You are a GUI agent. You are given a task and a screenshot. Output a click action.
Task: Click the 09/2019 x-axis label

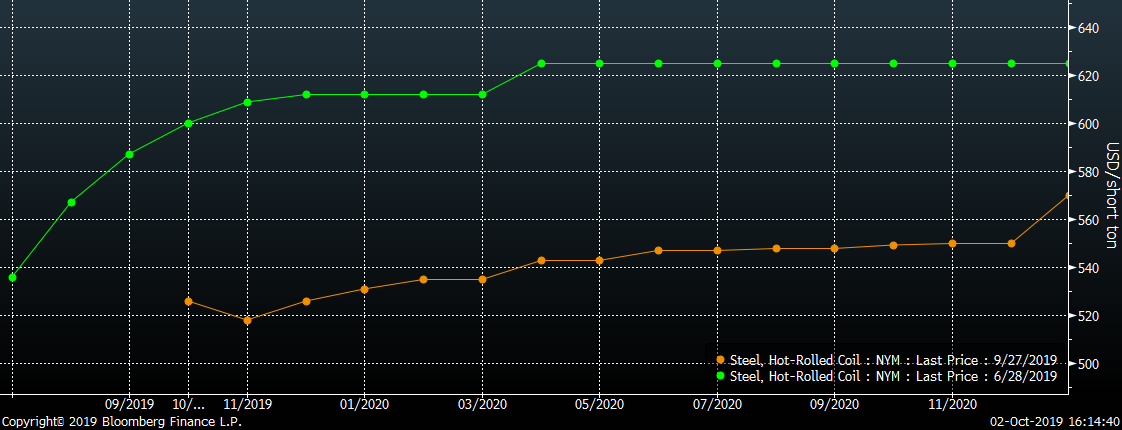coord(130,404)
